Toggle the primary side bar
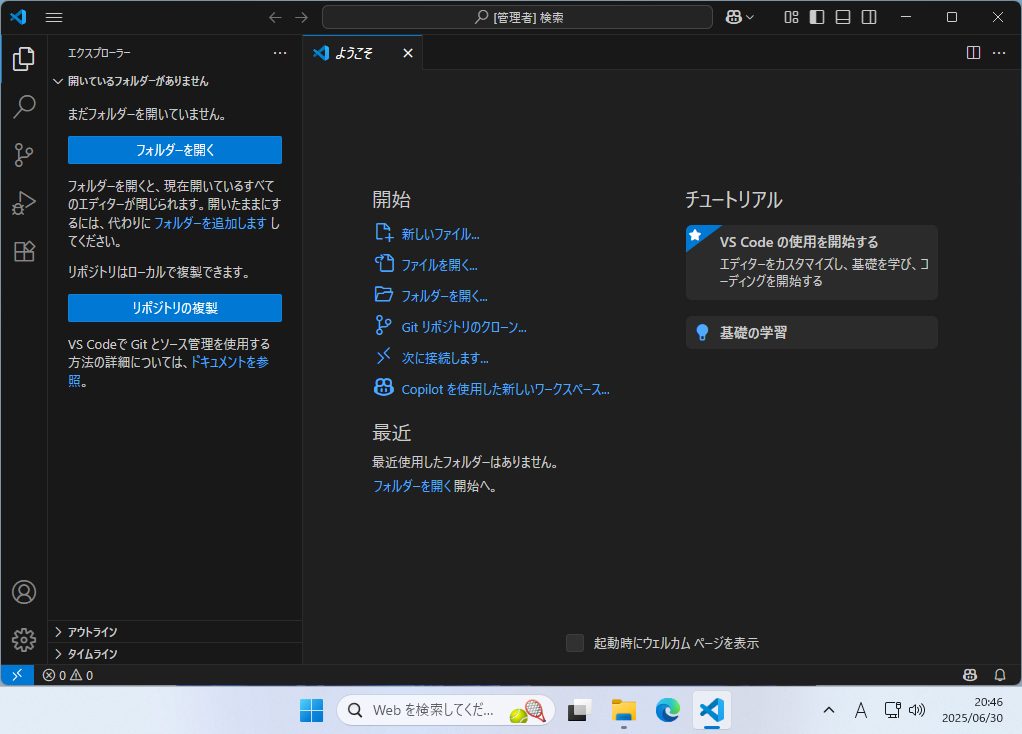Image resolution: width=1022 pixels, height=734 pixels. pyautogui.click(x=817, y=18)
